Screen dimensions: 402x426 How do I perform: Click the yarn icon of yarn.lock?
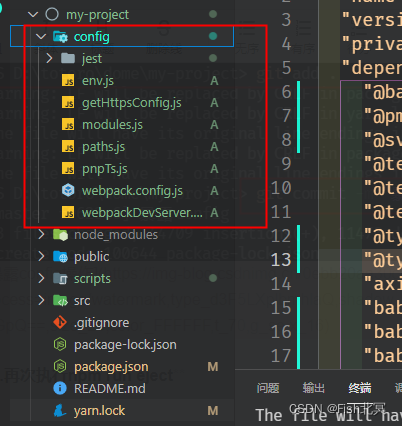tap(60, 410)
